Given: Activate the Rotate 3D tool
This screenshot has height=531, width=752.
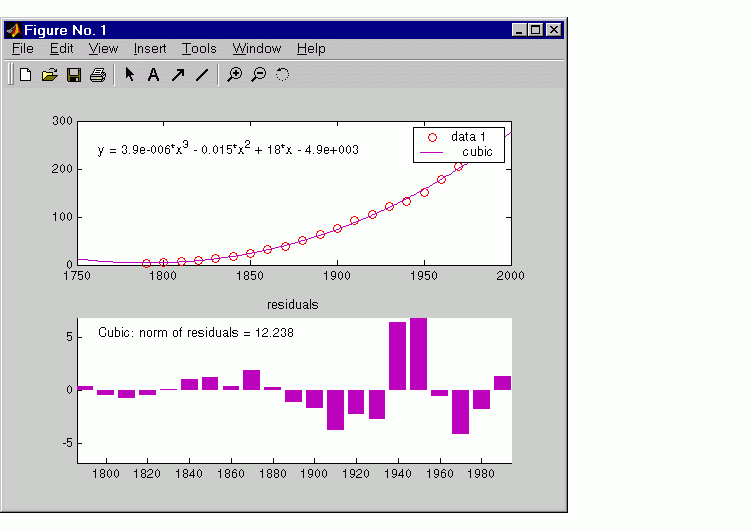Looking at the screenshot, I should click(282, 74).
